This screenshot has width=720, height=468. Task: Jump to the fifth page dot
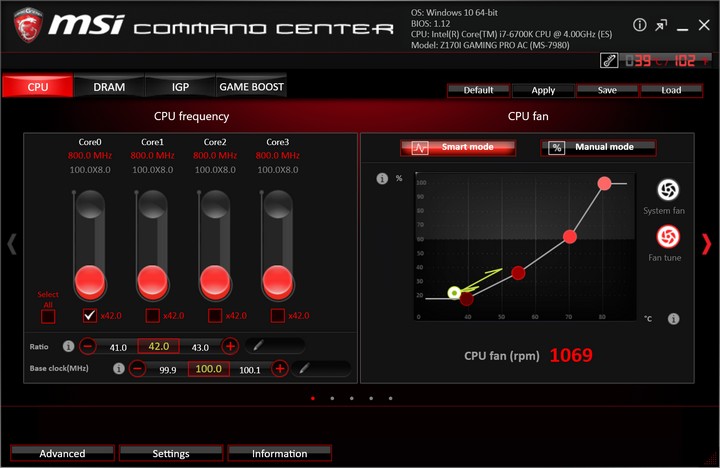[x=390, y=398]
